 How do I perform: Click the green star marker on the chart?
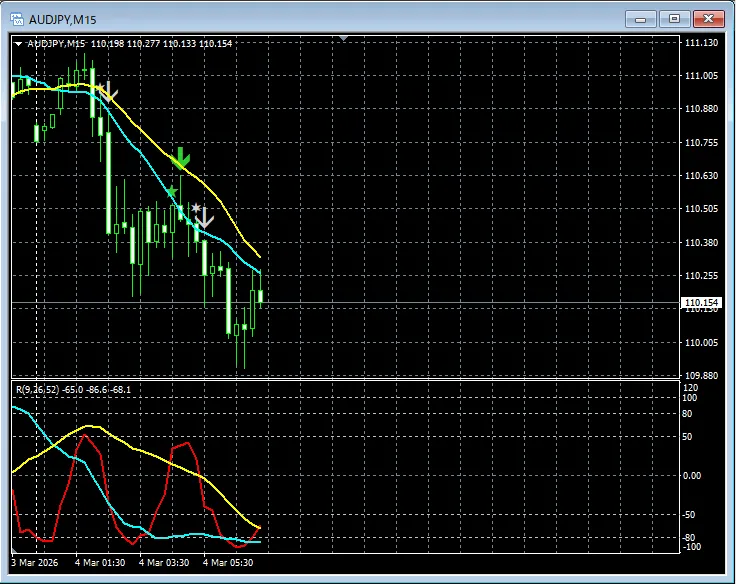pos(172,192)
